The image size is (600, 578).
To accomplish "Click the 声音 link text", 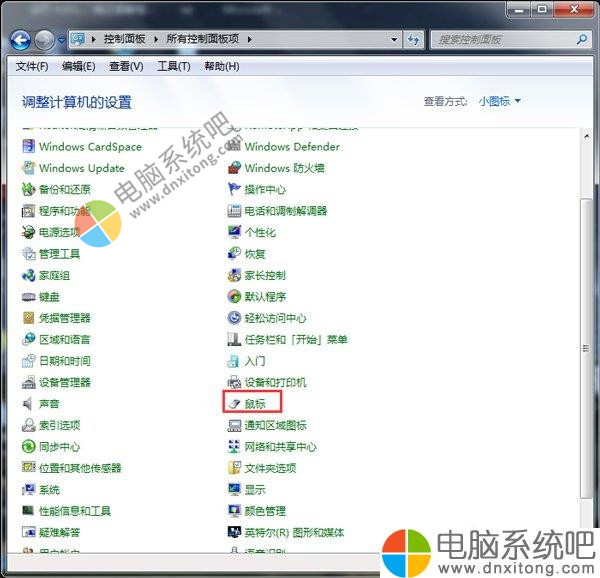I will coord(49,404).
